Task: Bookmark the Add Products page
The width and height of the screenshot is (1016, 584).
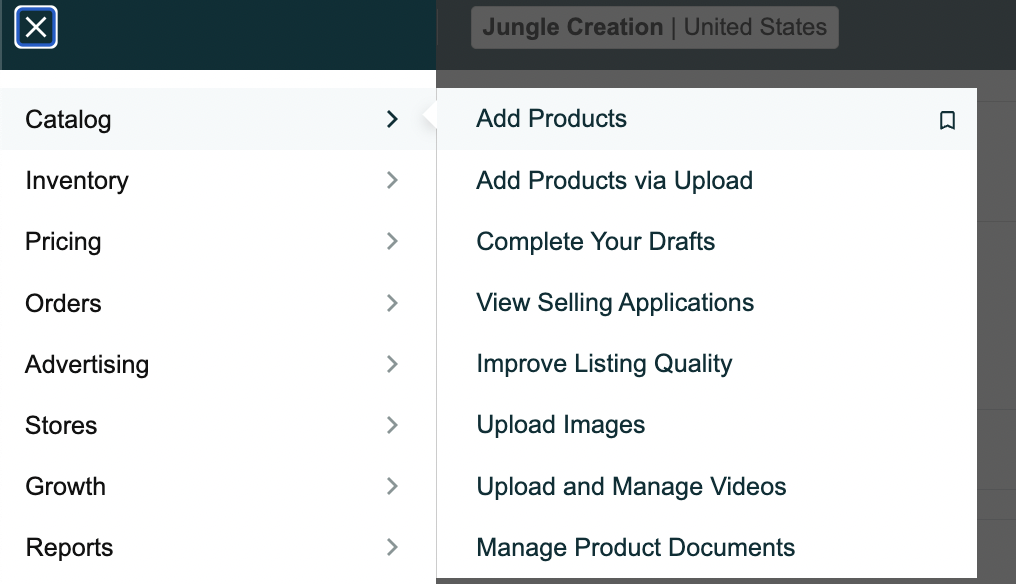Action: pyautogui.click(x=947, y=120)
